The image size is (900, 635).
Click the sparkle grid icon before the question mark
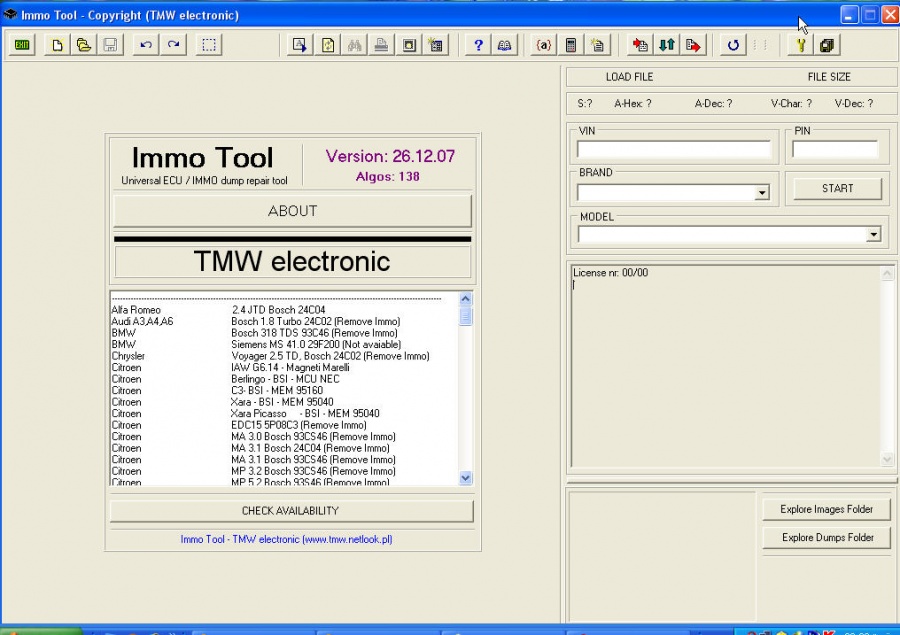436,45
